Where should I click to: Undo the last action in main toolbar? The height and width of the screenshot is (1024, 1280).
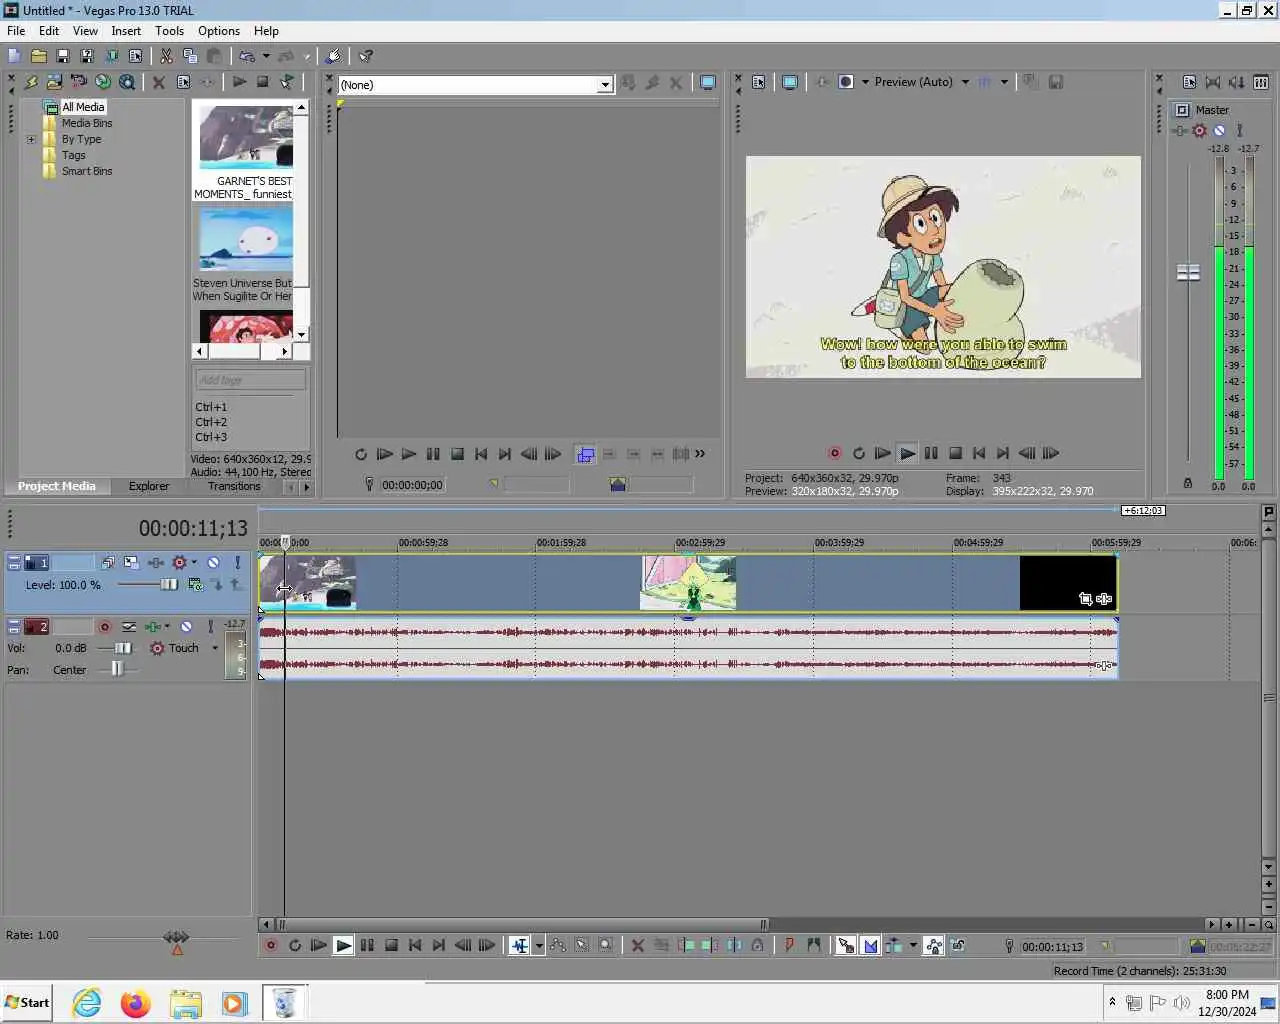[247, 56]
